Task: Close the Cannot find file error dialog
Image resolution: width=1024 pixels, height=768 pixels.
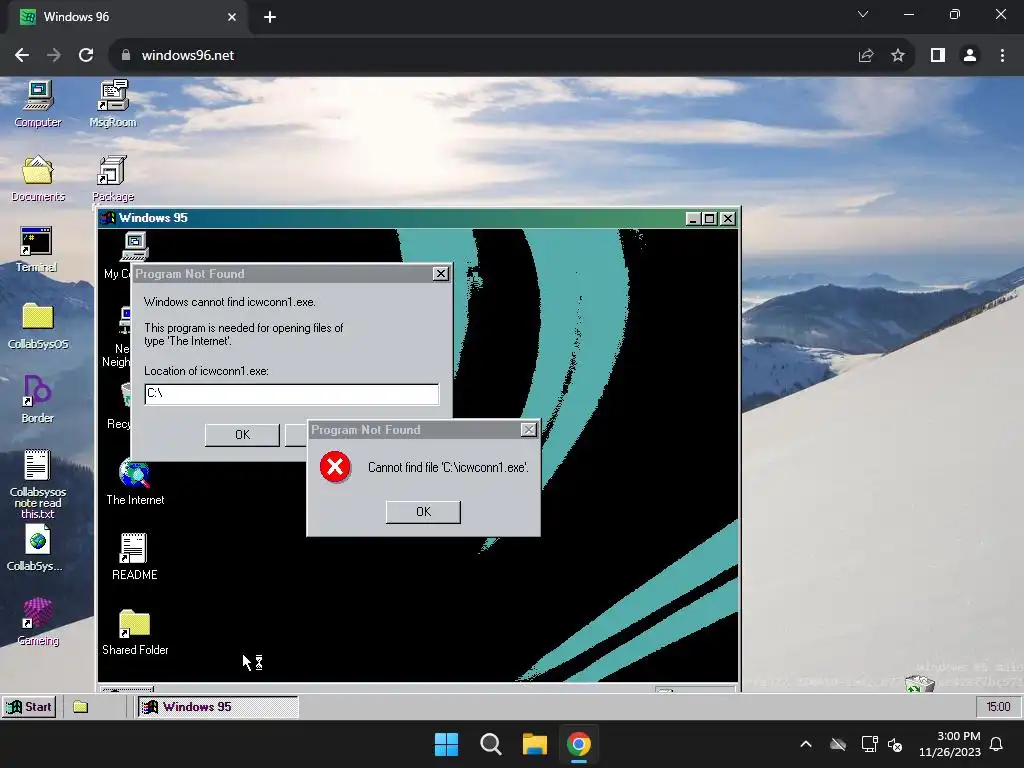Action: pos(529,429)
